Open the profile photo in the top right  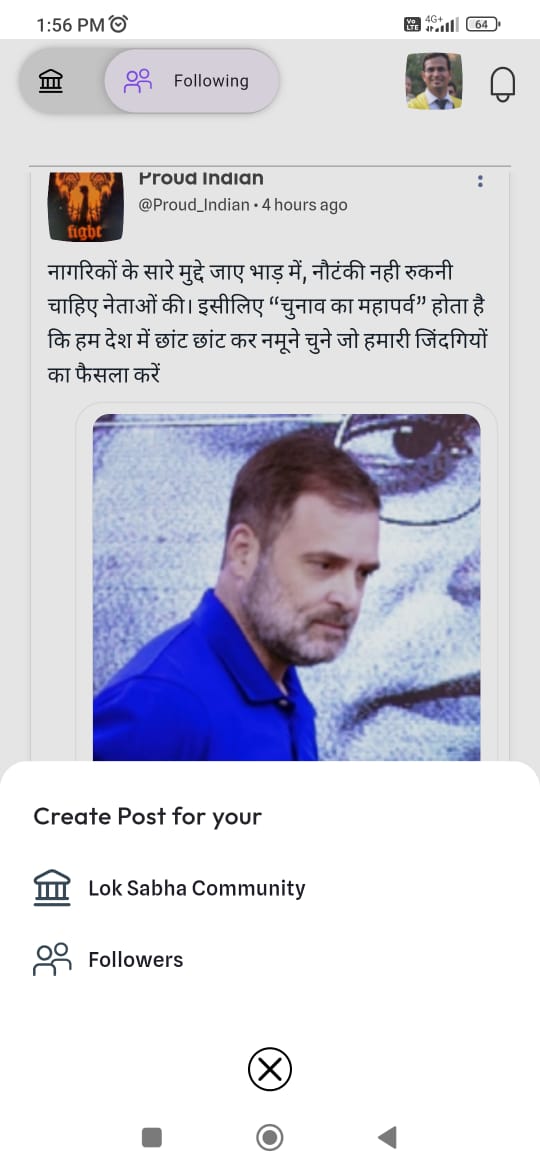434,81
